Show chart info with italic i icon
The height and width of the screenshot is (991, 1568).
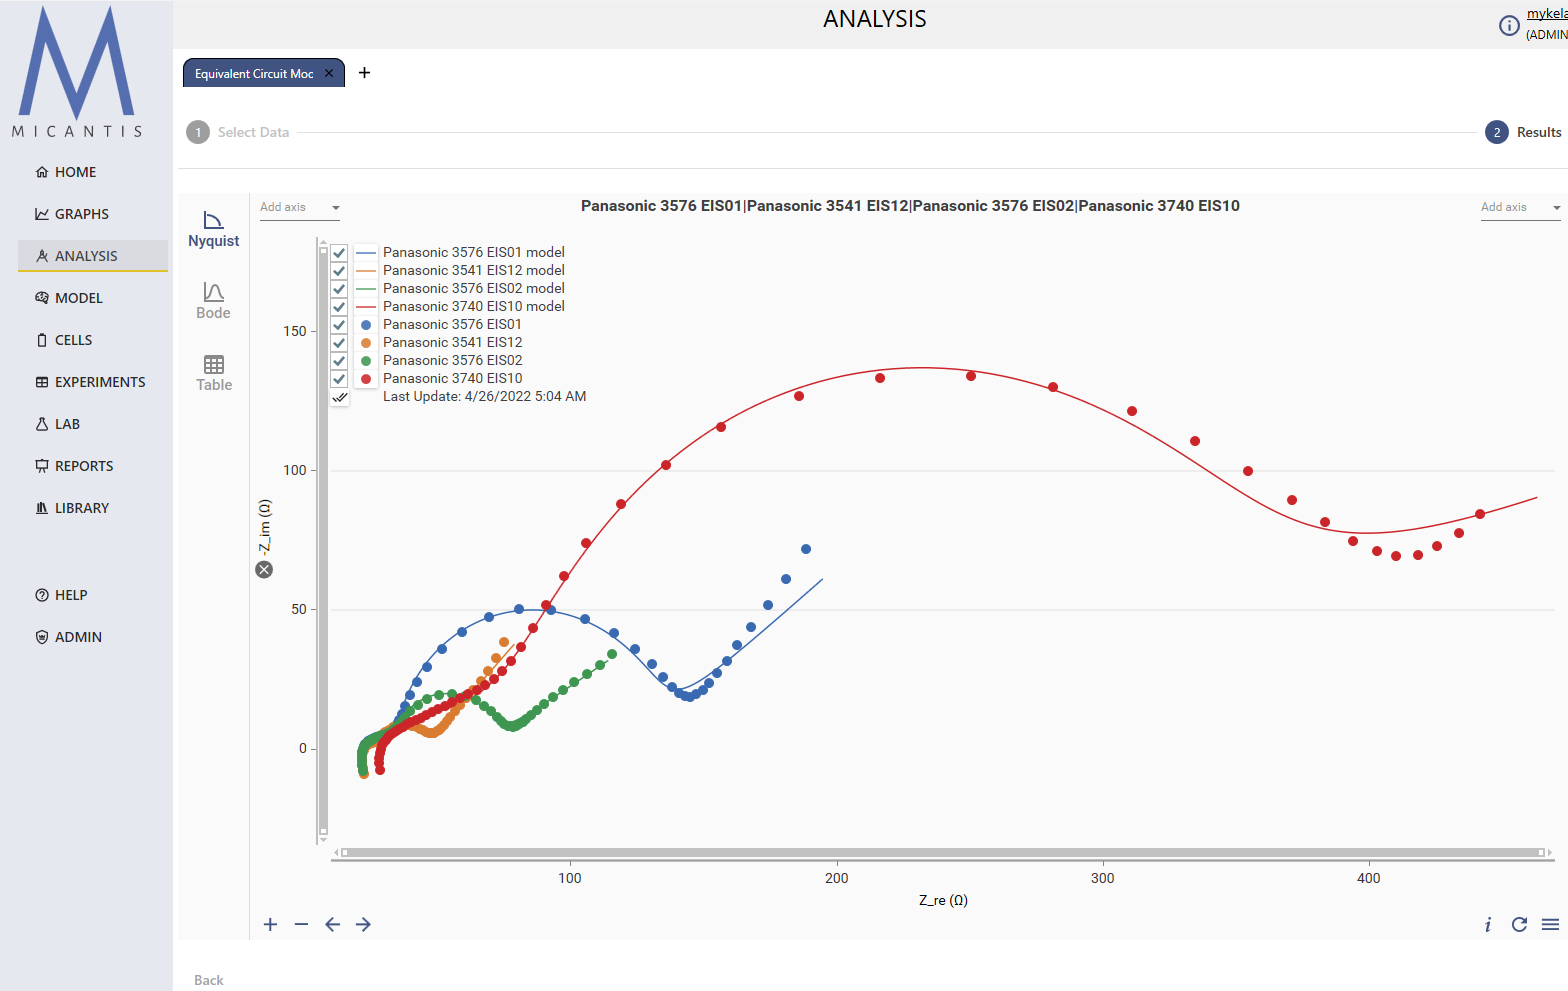point(1488,924)
